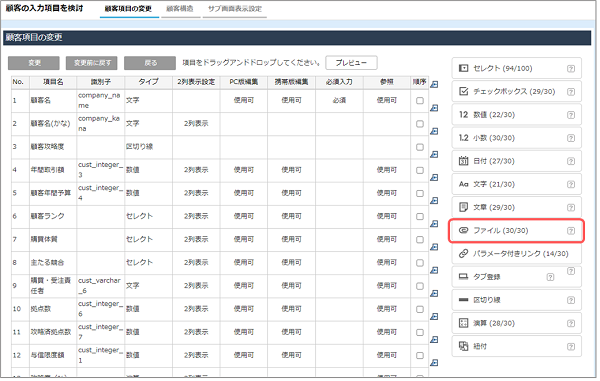This screenshot has width=600, height=381.
Task: Open help for 日付 field type
Action: (x=571, y=161)
